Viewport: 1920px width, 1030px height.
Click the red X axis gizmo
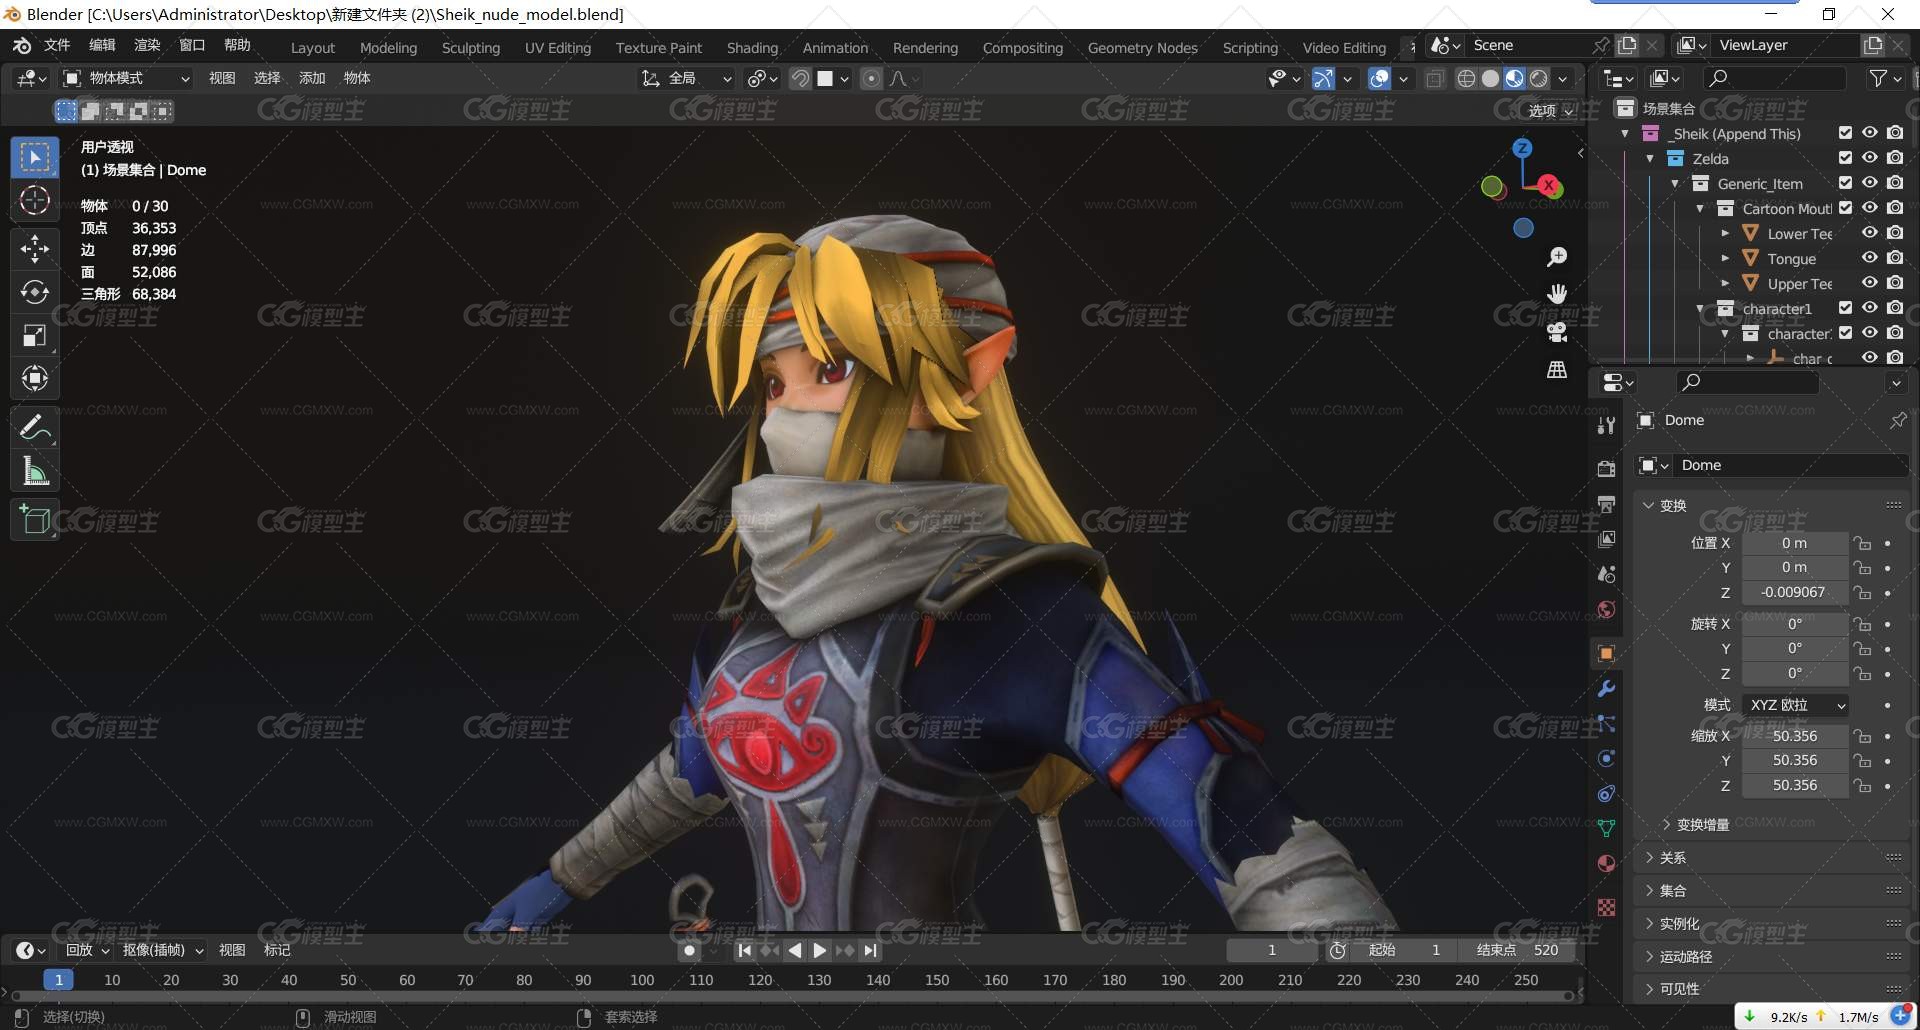click(1549, 185)
